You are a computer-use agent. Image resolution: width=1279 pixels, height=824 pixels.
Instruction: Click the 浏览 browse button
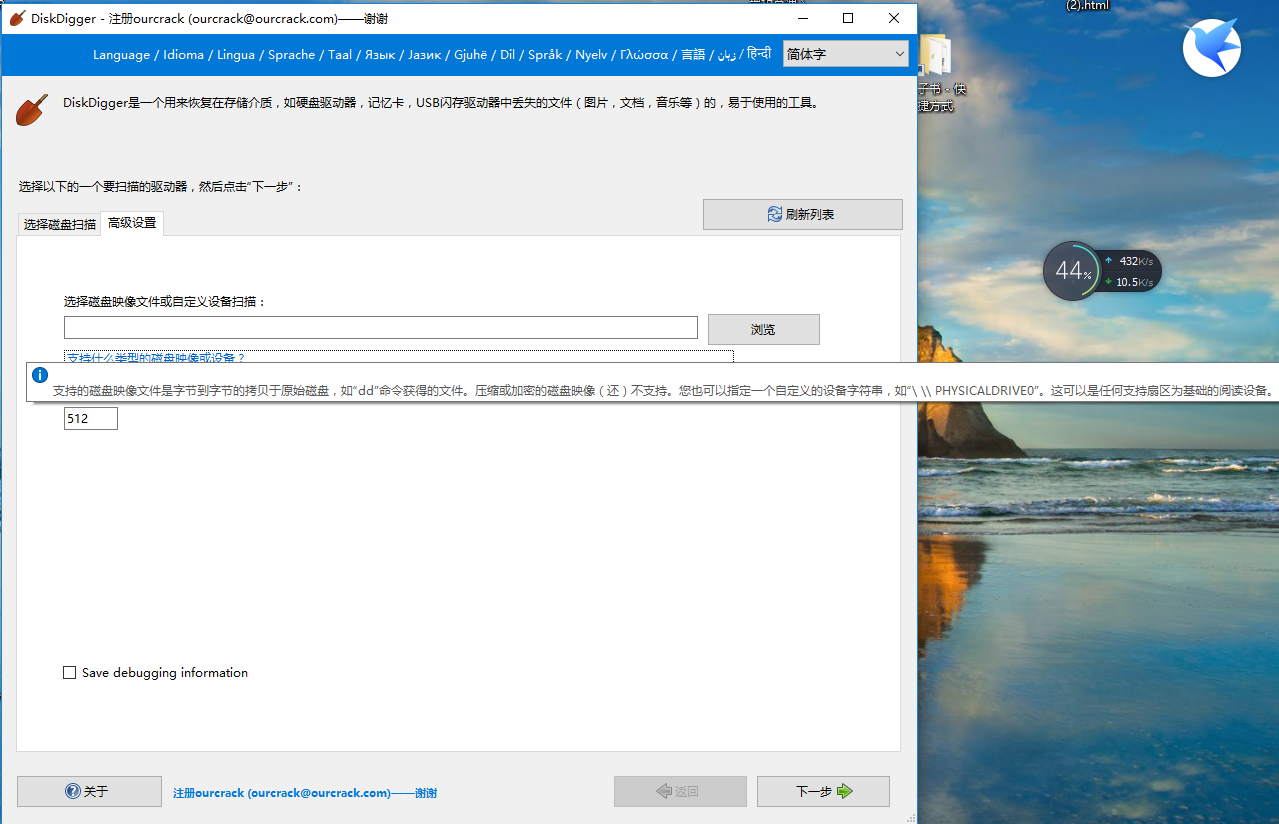pyautogui.click(x=763, y=329)
